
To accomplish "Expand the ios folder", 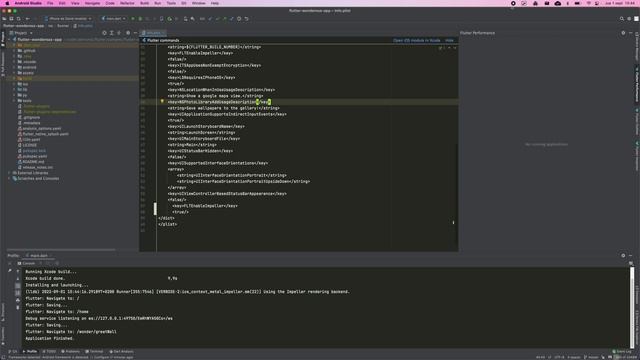I will [14, 84].
